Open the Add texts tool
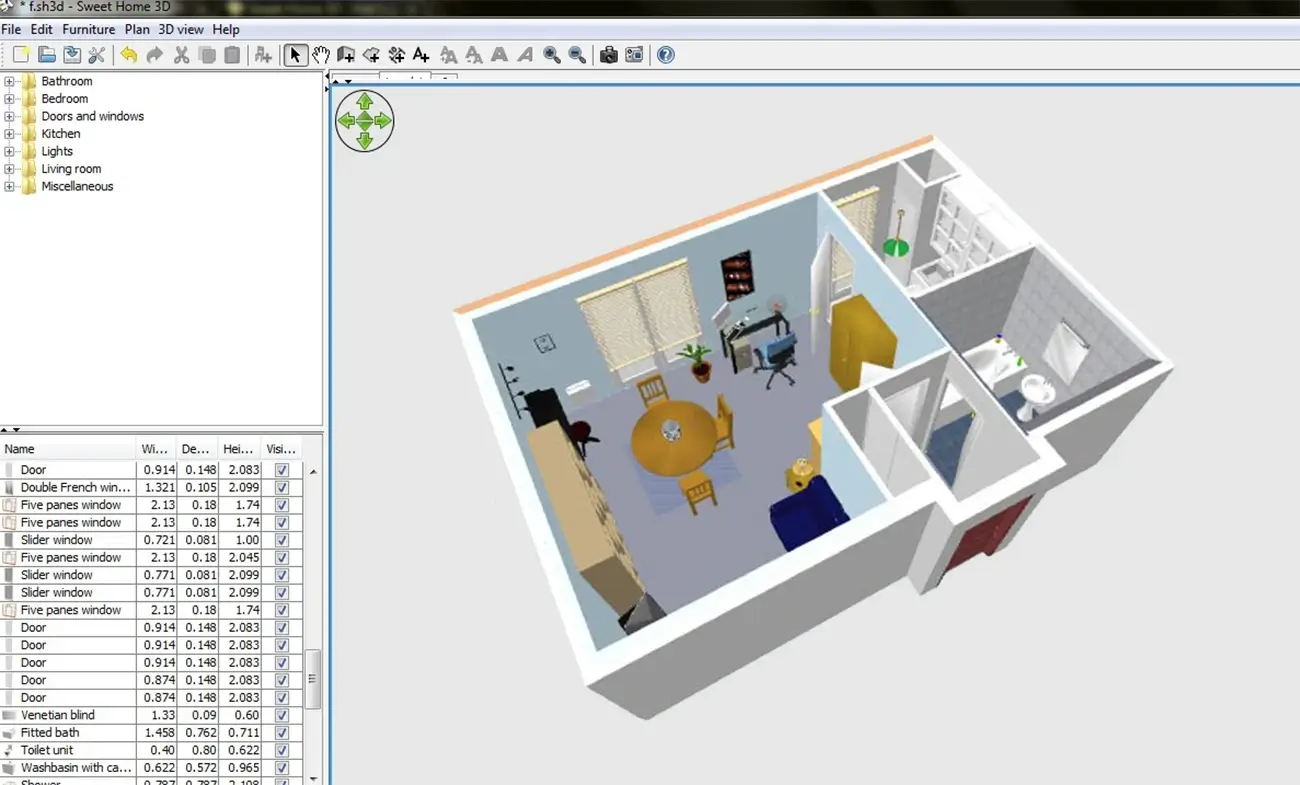The image size is (1300, 785). [420, 55]
